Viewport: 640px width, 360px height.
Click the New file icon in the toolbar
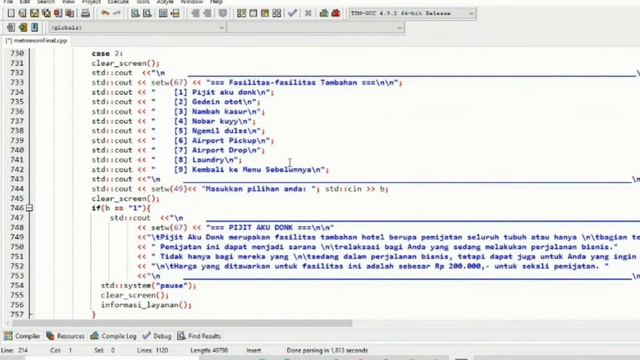point(11,13)
